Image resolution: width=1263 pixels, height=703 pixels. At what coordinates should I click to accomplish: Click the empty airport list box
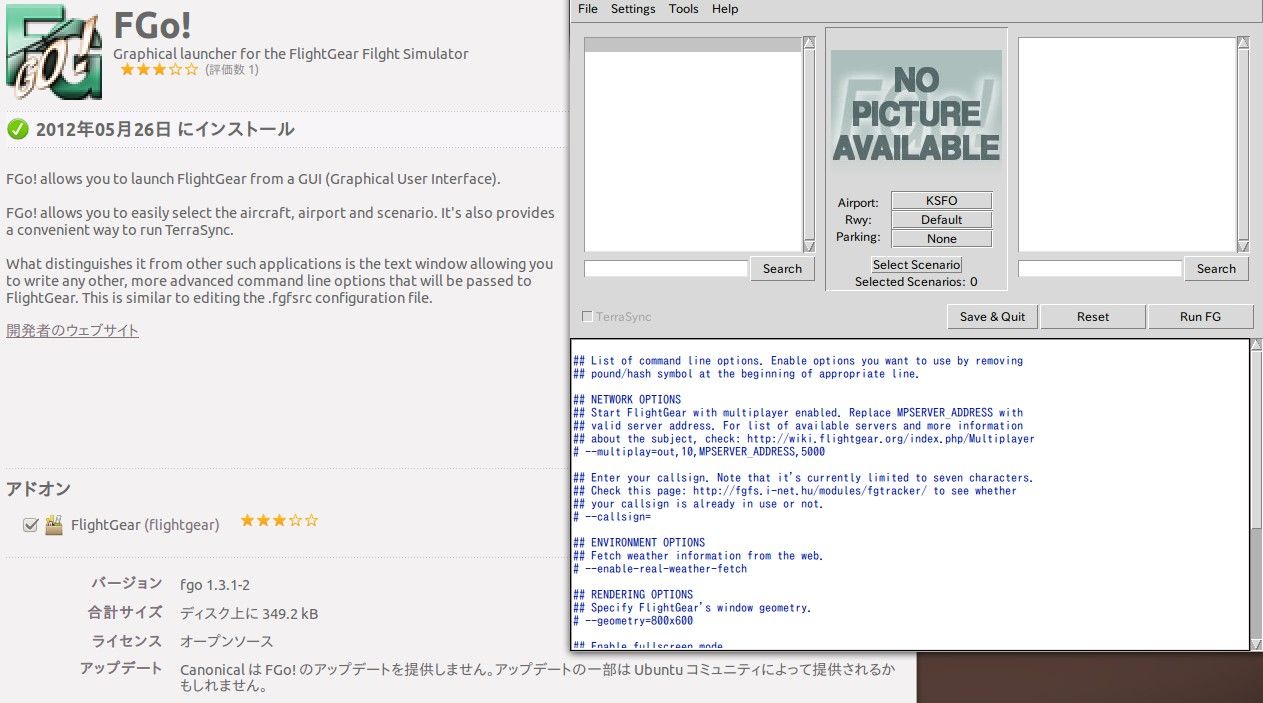(1127, 145)
